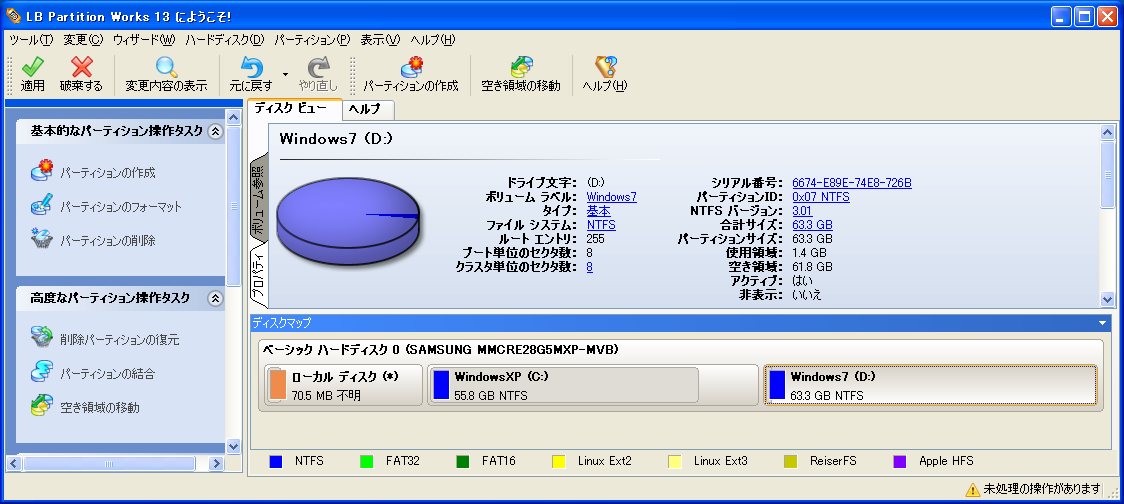Open the パーティション(P) menu
This screenshot has width=1124, height=504.
point(313,39)
